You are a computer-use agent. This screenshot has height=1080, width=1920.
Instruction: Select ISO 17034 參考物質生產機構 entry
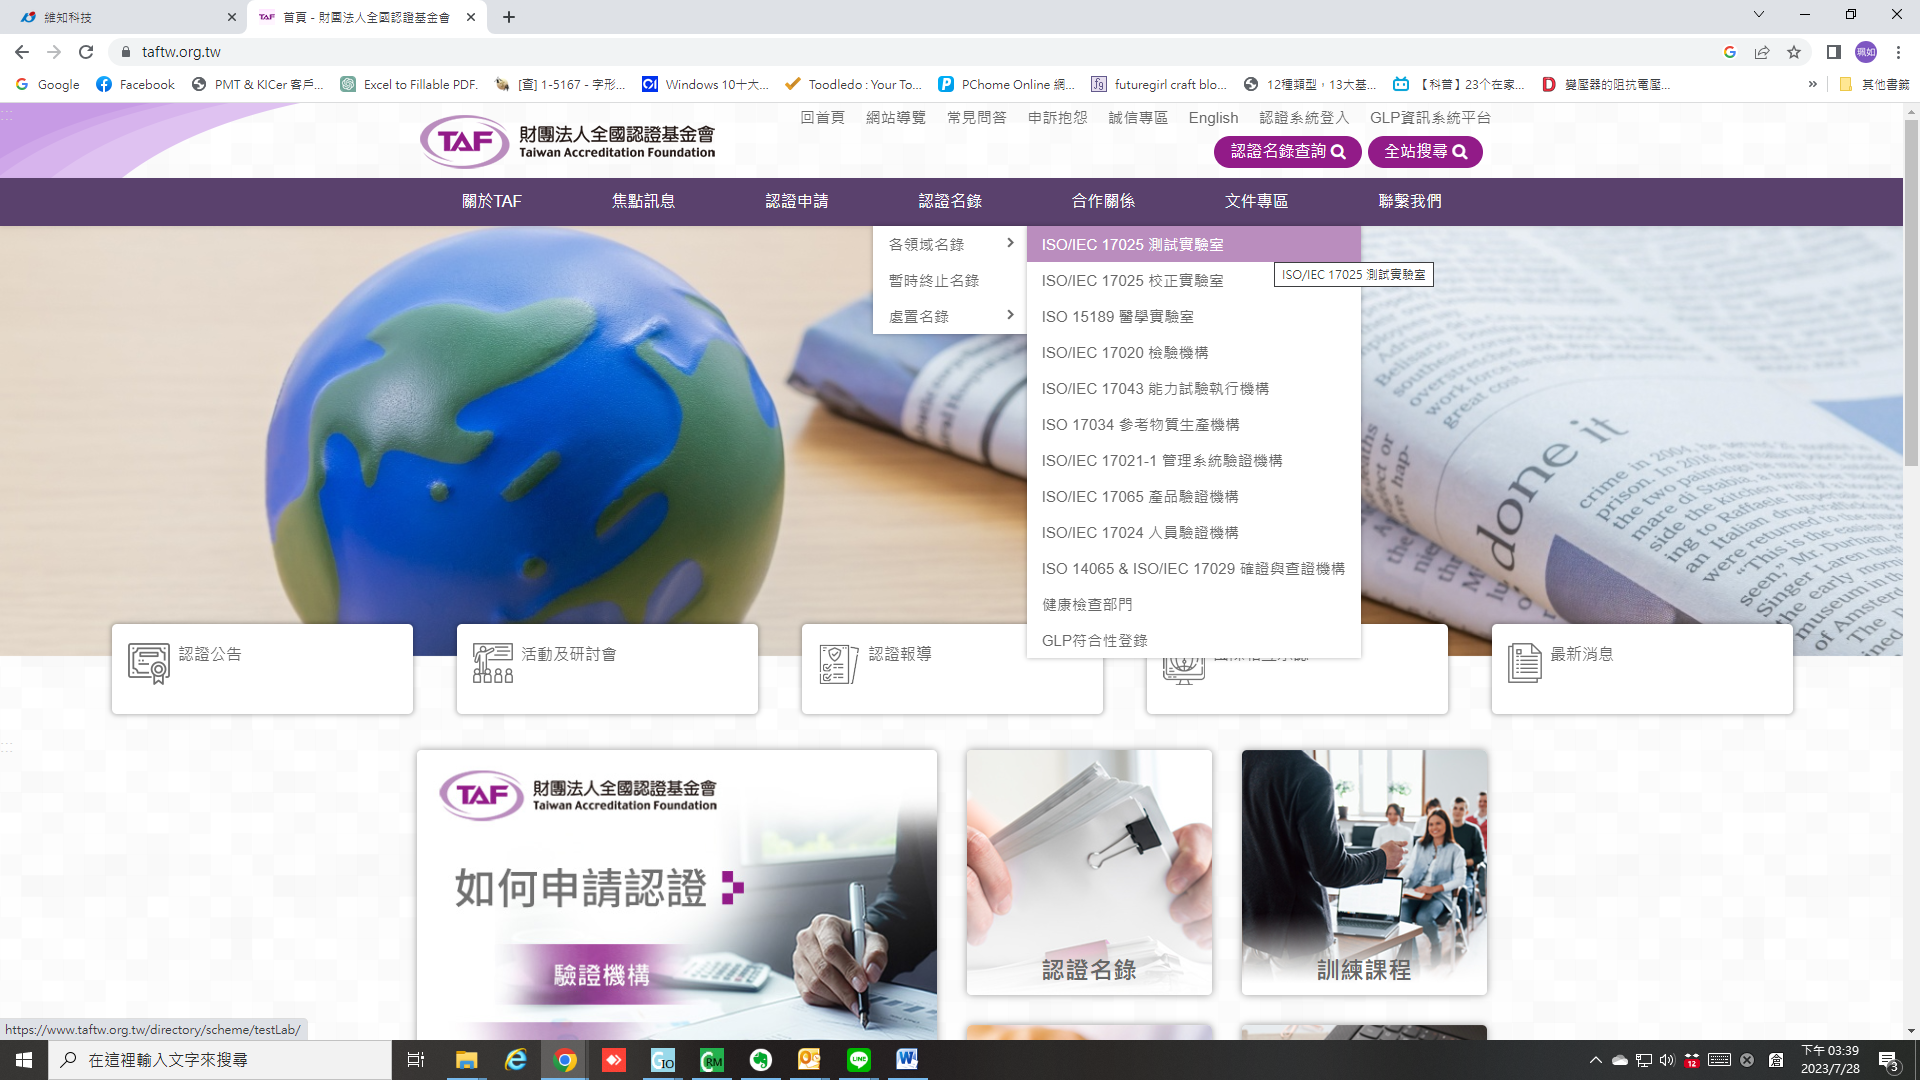(1193, 424)
